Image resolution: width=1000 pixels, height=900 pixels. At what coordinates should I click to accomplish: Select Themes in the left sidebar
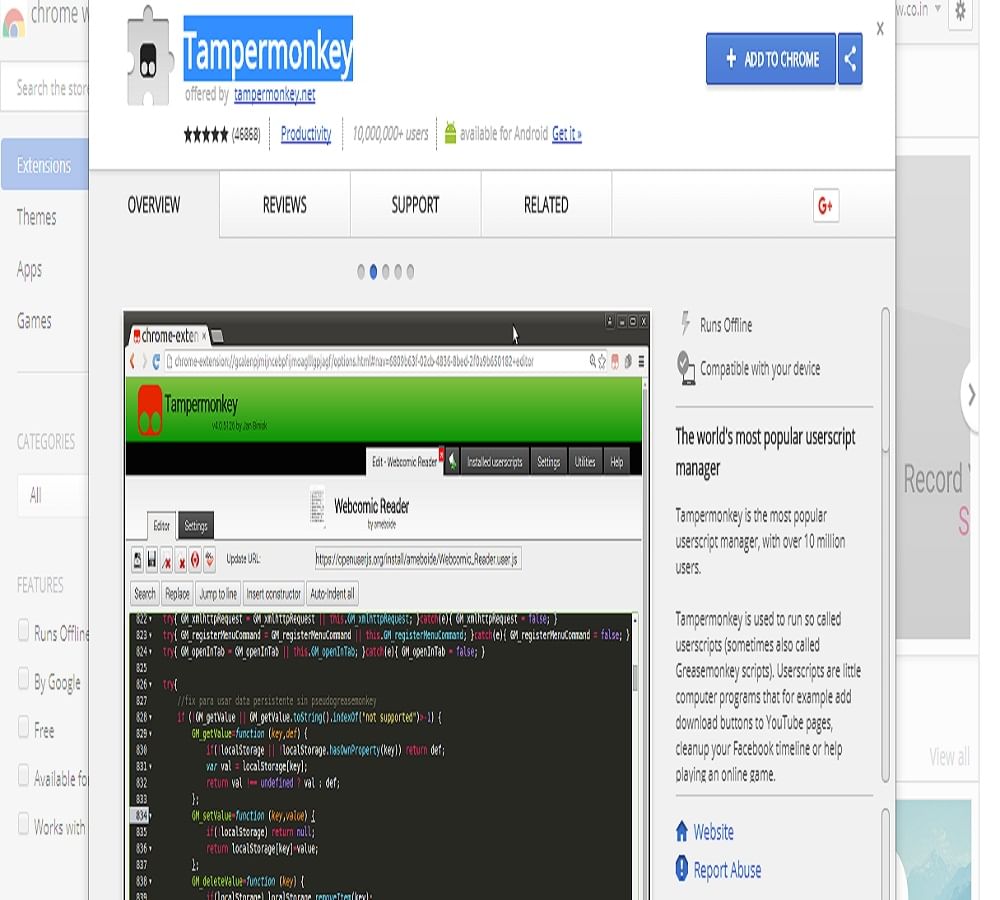pyautogui.click(x=37, y=217)
